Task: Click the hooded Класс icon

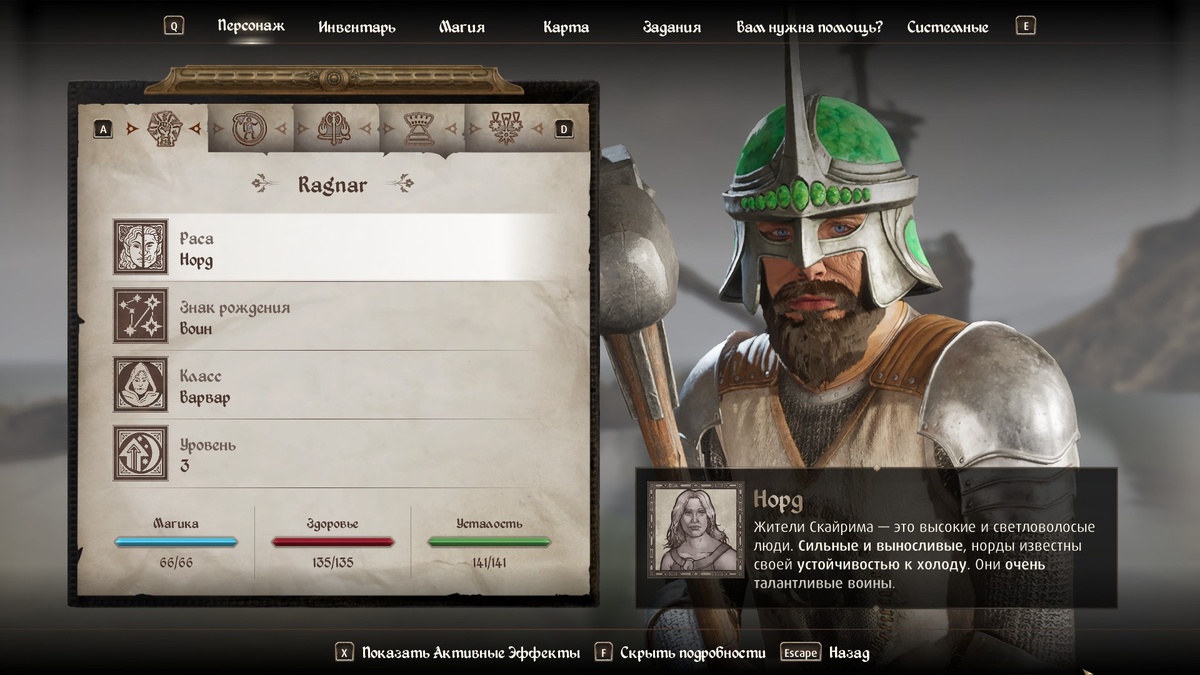Action: pos(140,385)
